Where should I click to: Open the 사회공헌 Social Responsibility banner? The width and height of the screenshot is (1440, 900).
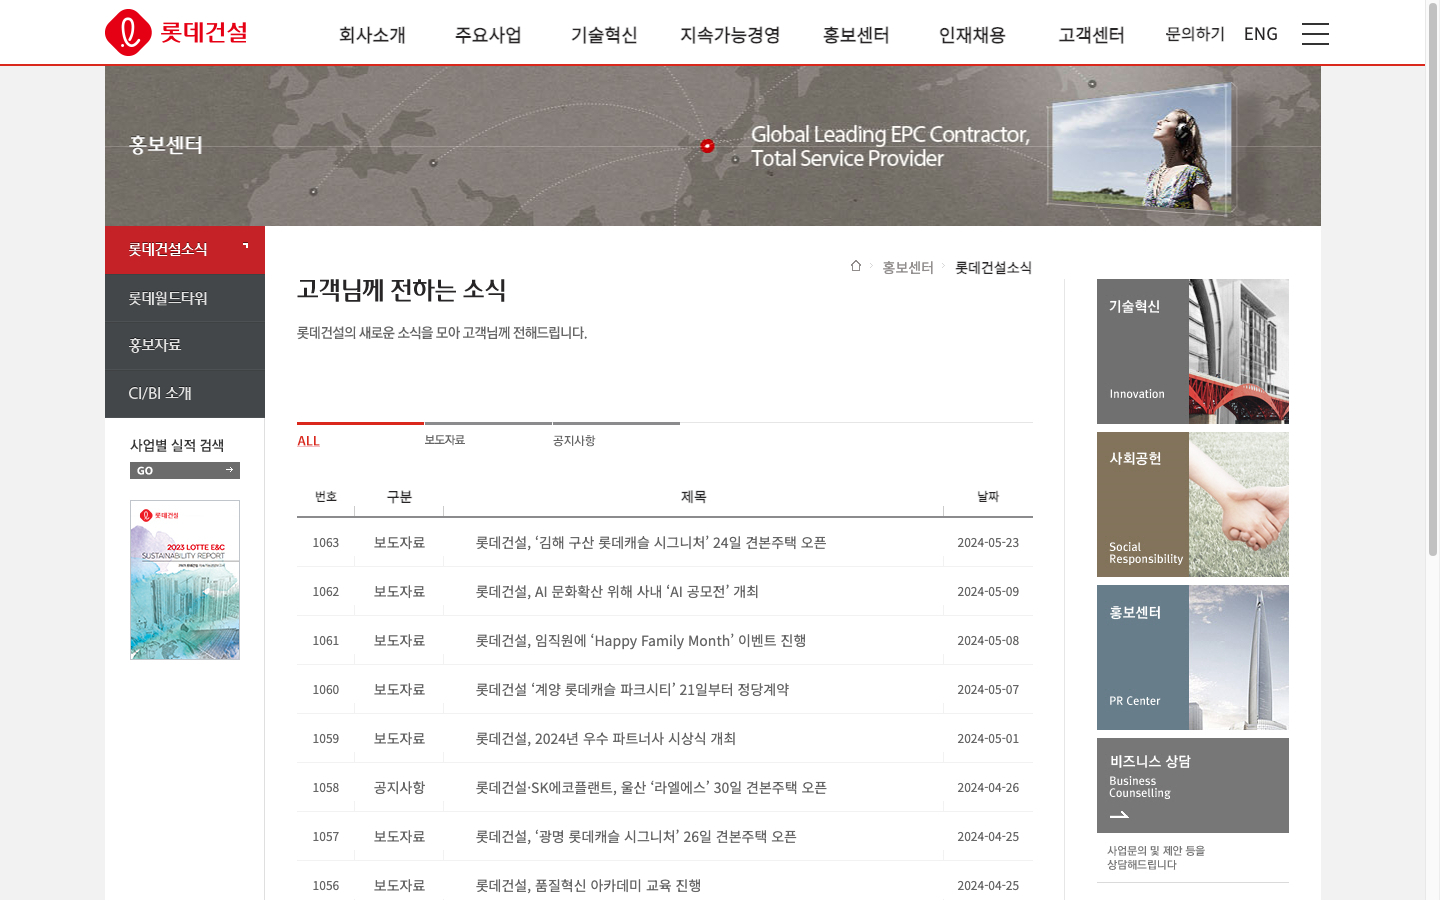coord(1193,504)
